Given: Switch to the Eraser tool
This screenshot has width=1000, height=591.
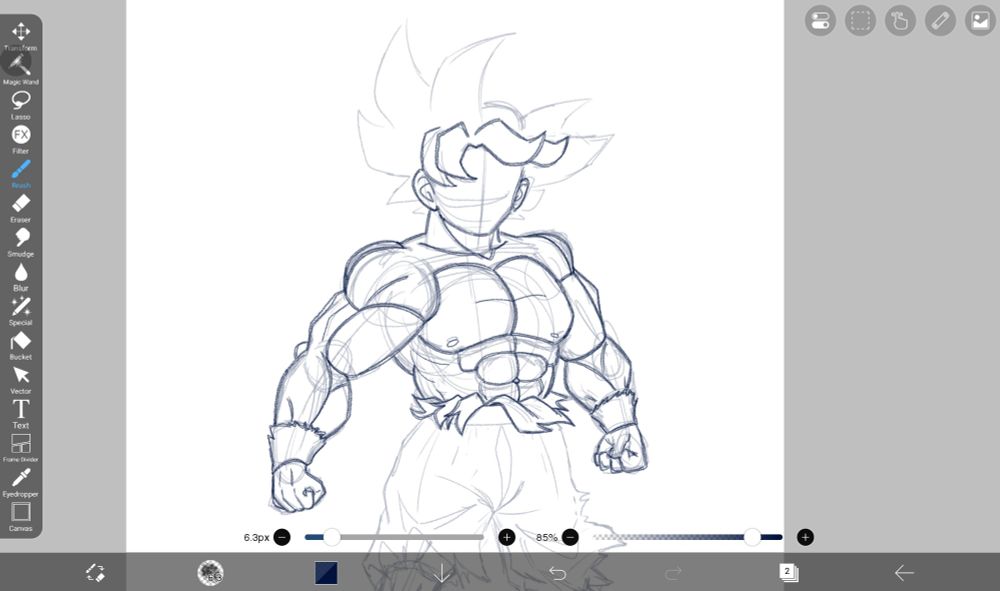Looking at the screenshot, I should [20, 208].
